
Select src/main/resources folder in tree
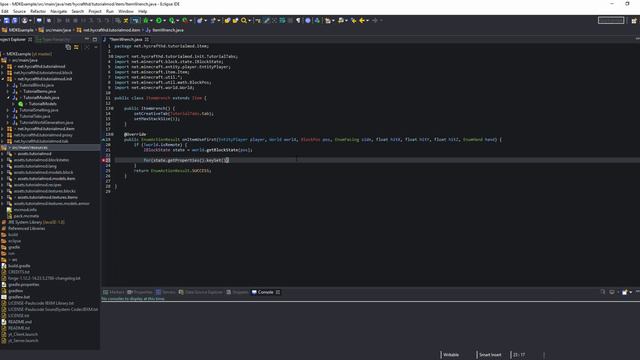[x=29, y=147]
